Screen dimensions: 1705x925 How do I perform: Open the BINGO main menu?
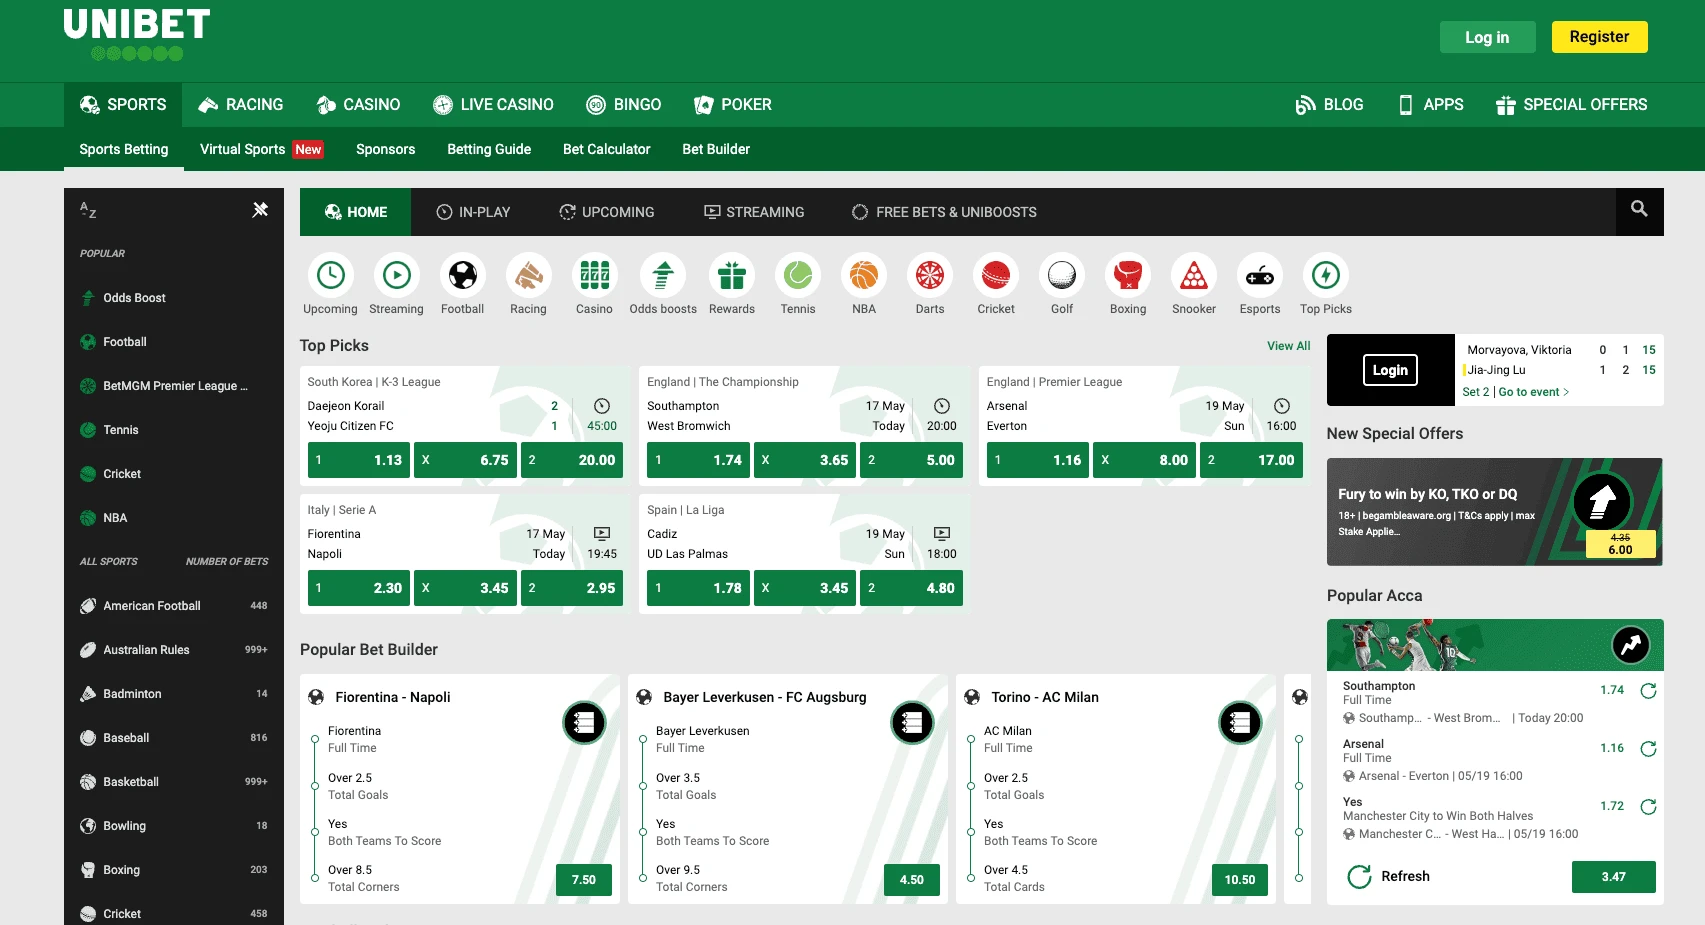(623, 105)
